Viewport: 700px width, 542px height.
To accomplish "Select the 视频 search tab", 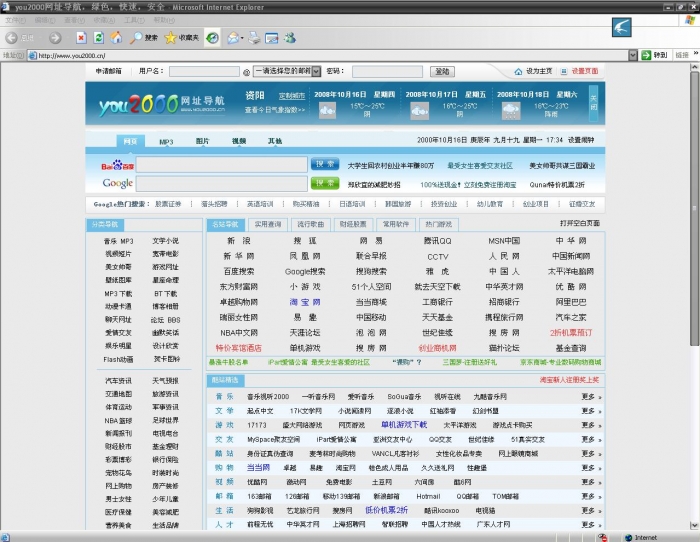I will coord(239,141).
